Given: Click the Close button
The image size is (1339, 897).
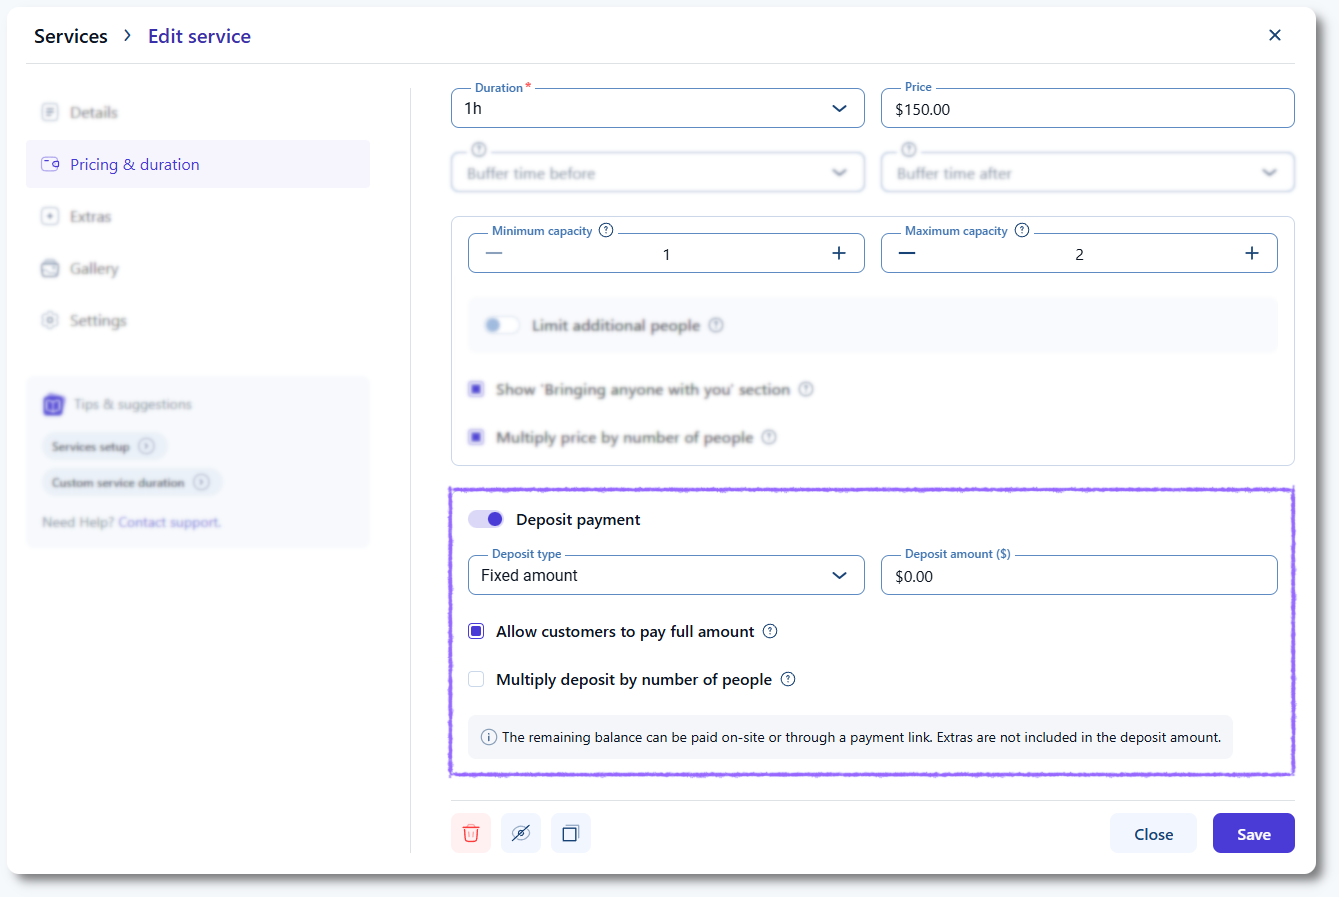Looking at the screenshot, I should [x=1153, y=834].
